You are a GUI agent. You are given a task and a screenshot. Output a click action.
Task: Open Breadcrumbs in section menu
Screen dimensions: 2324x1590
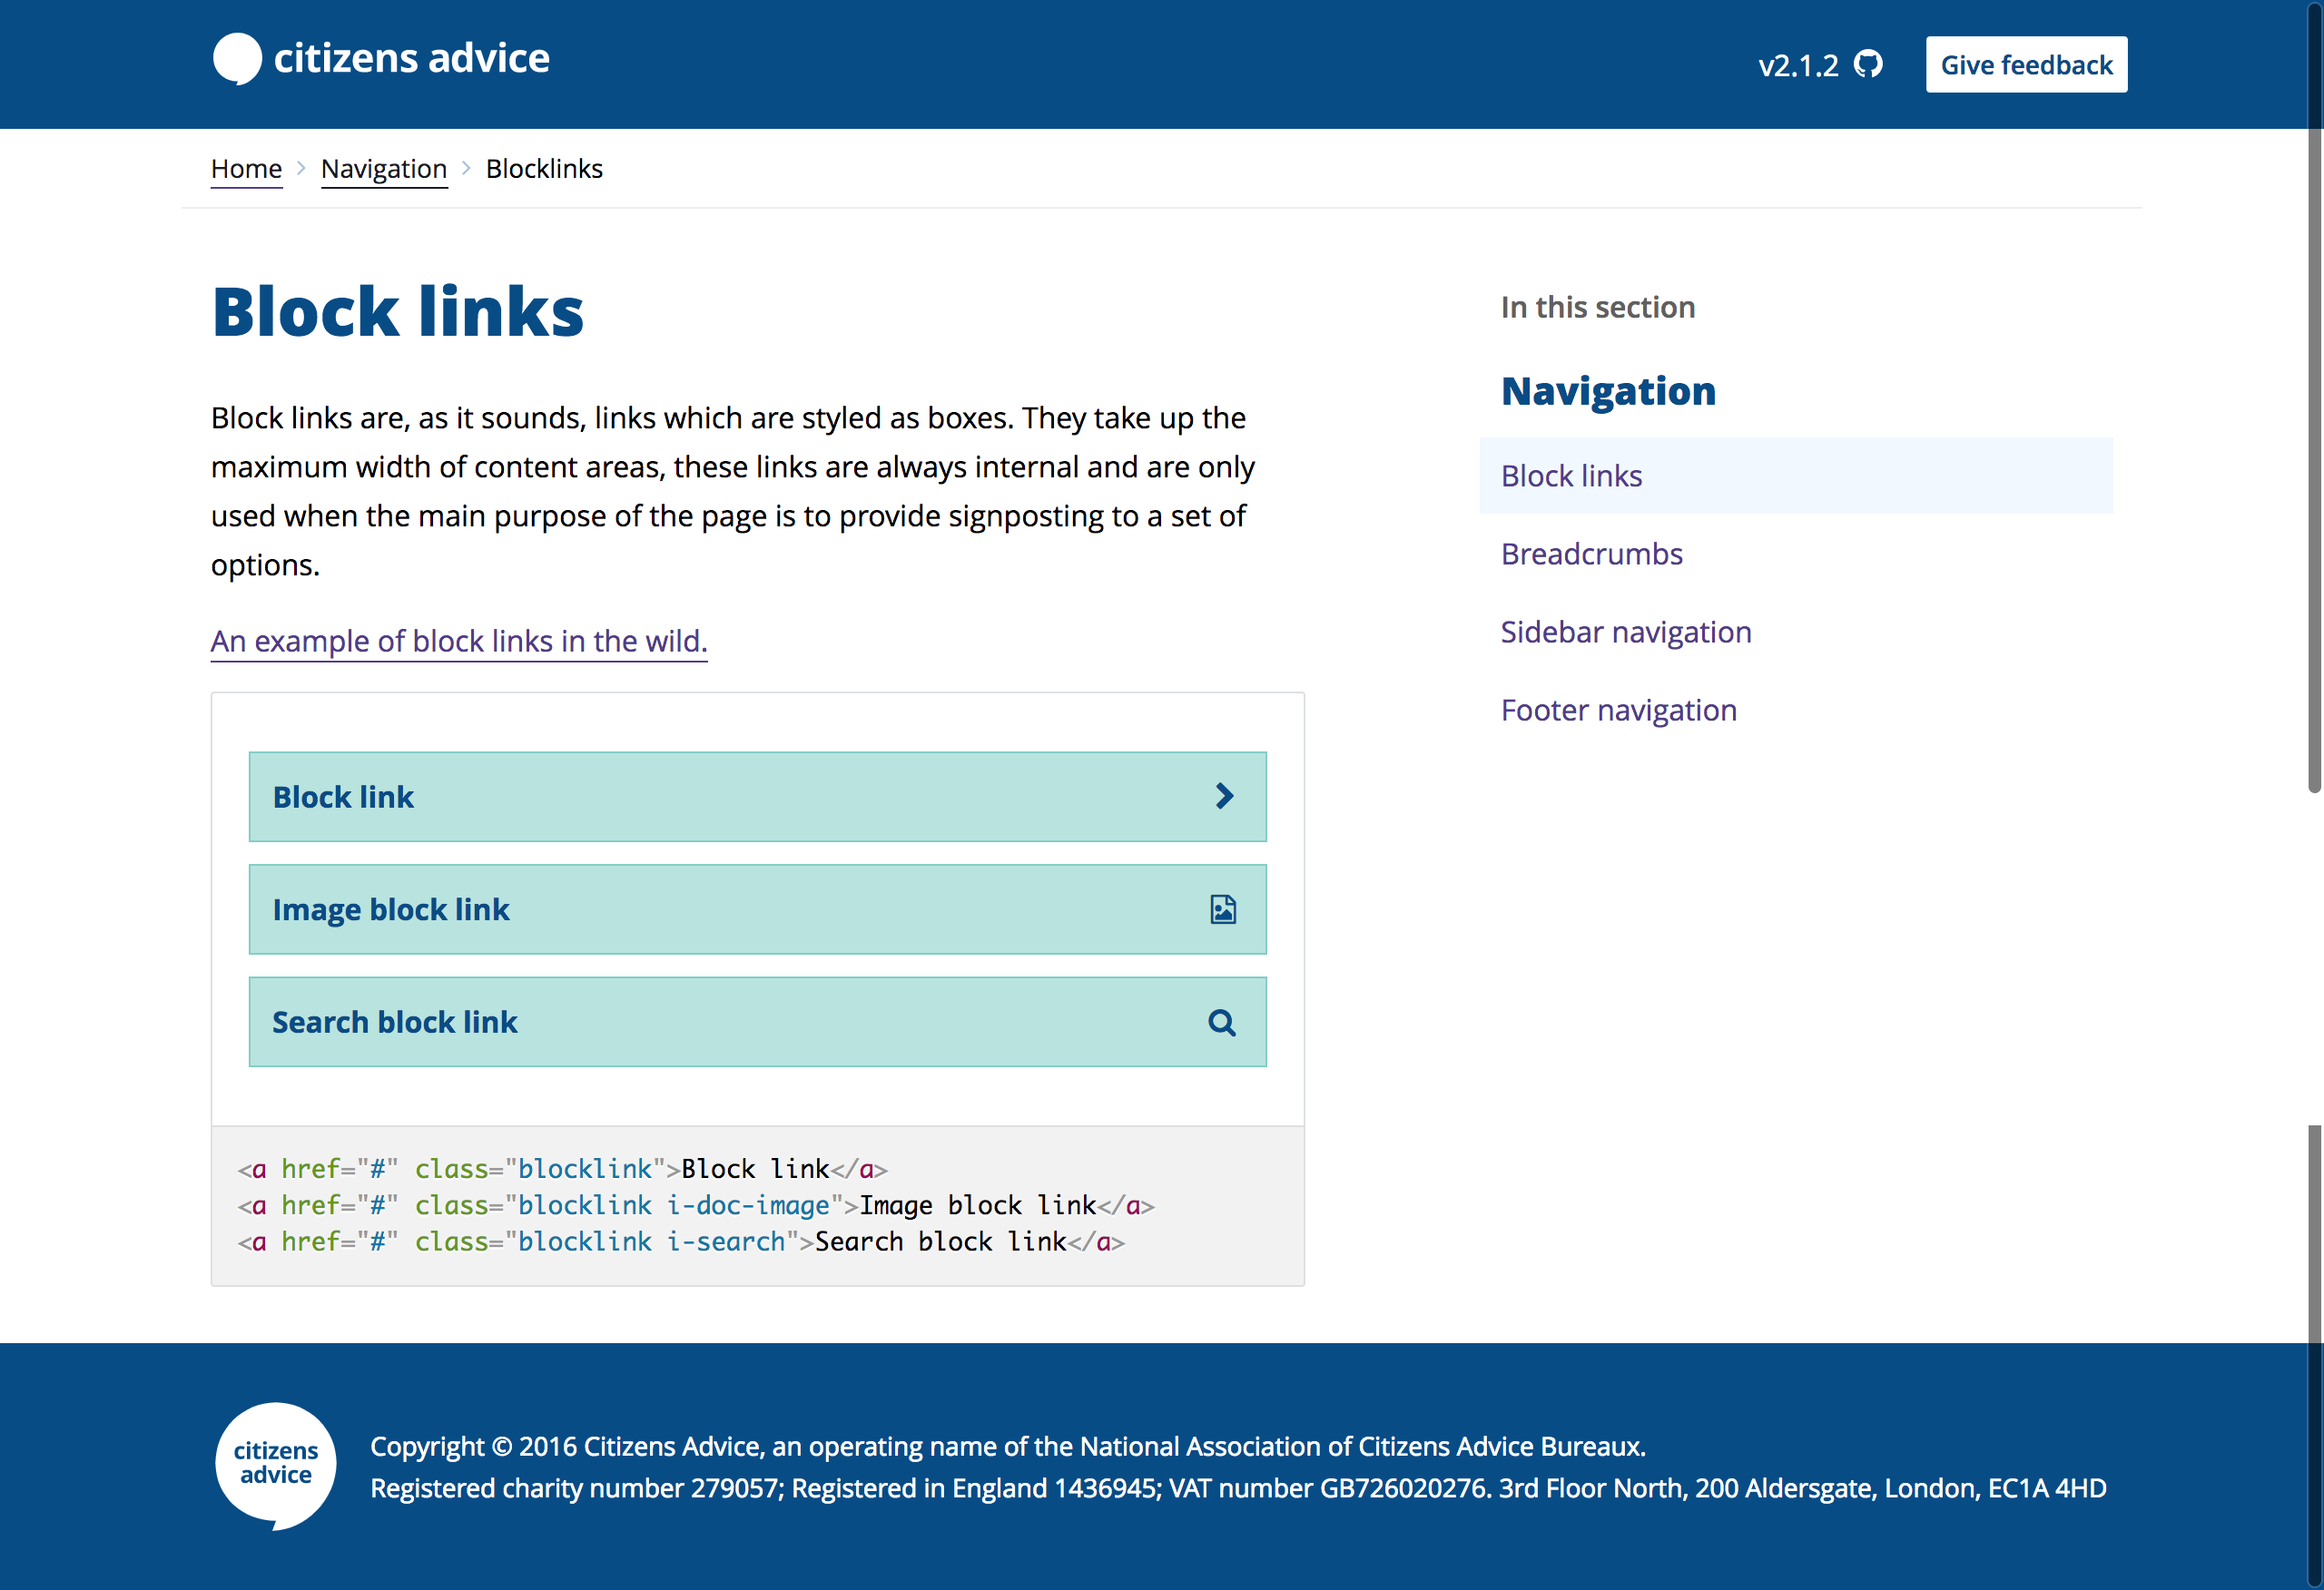1591,554
